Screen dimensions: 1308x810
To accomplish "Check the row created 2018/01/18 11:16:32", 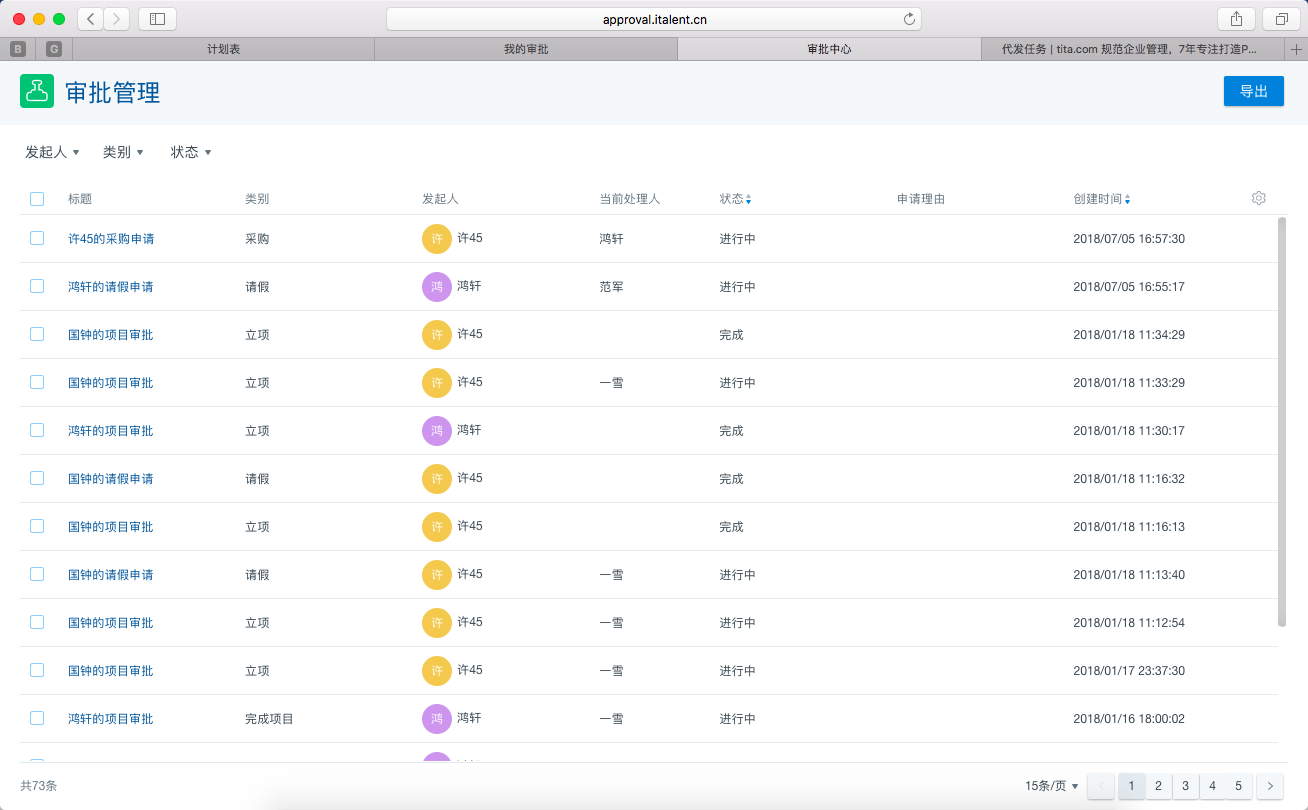I will coord(37,478).
